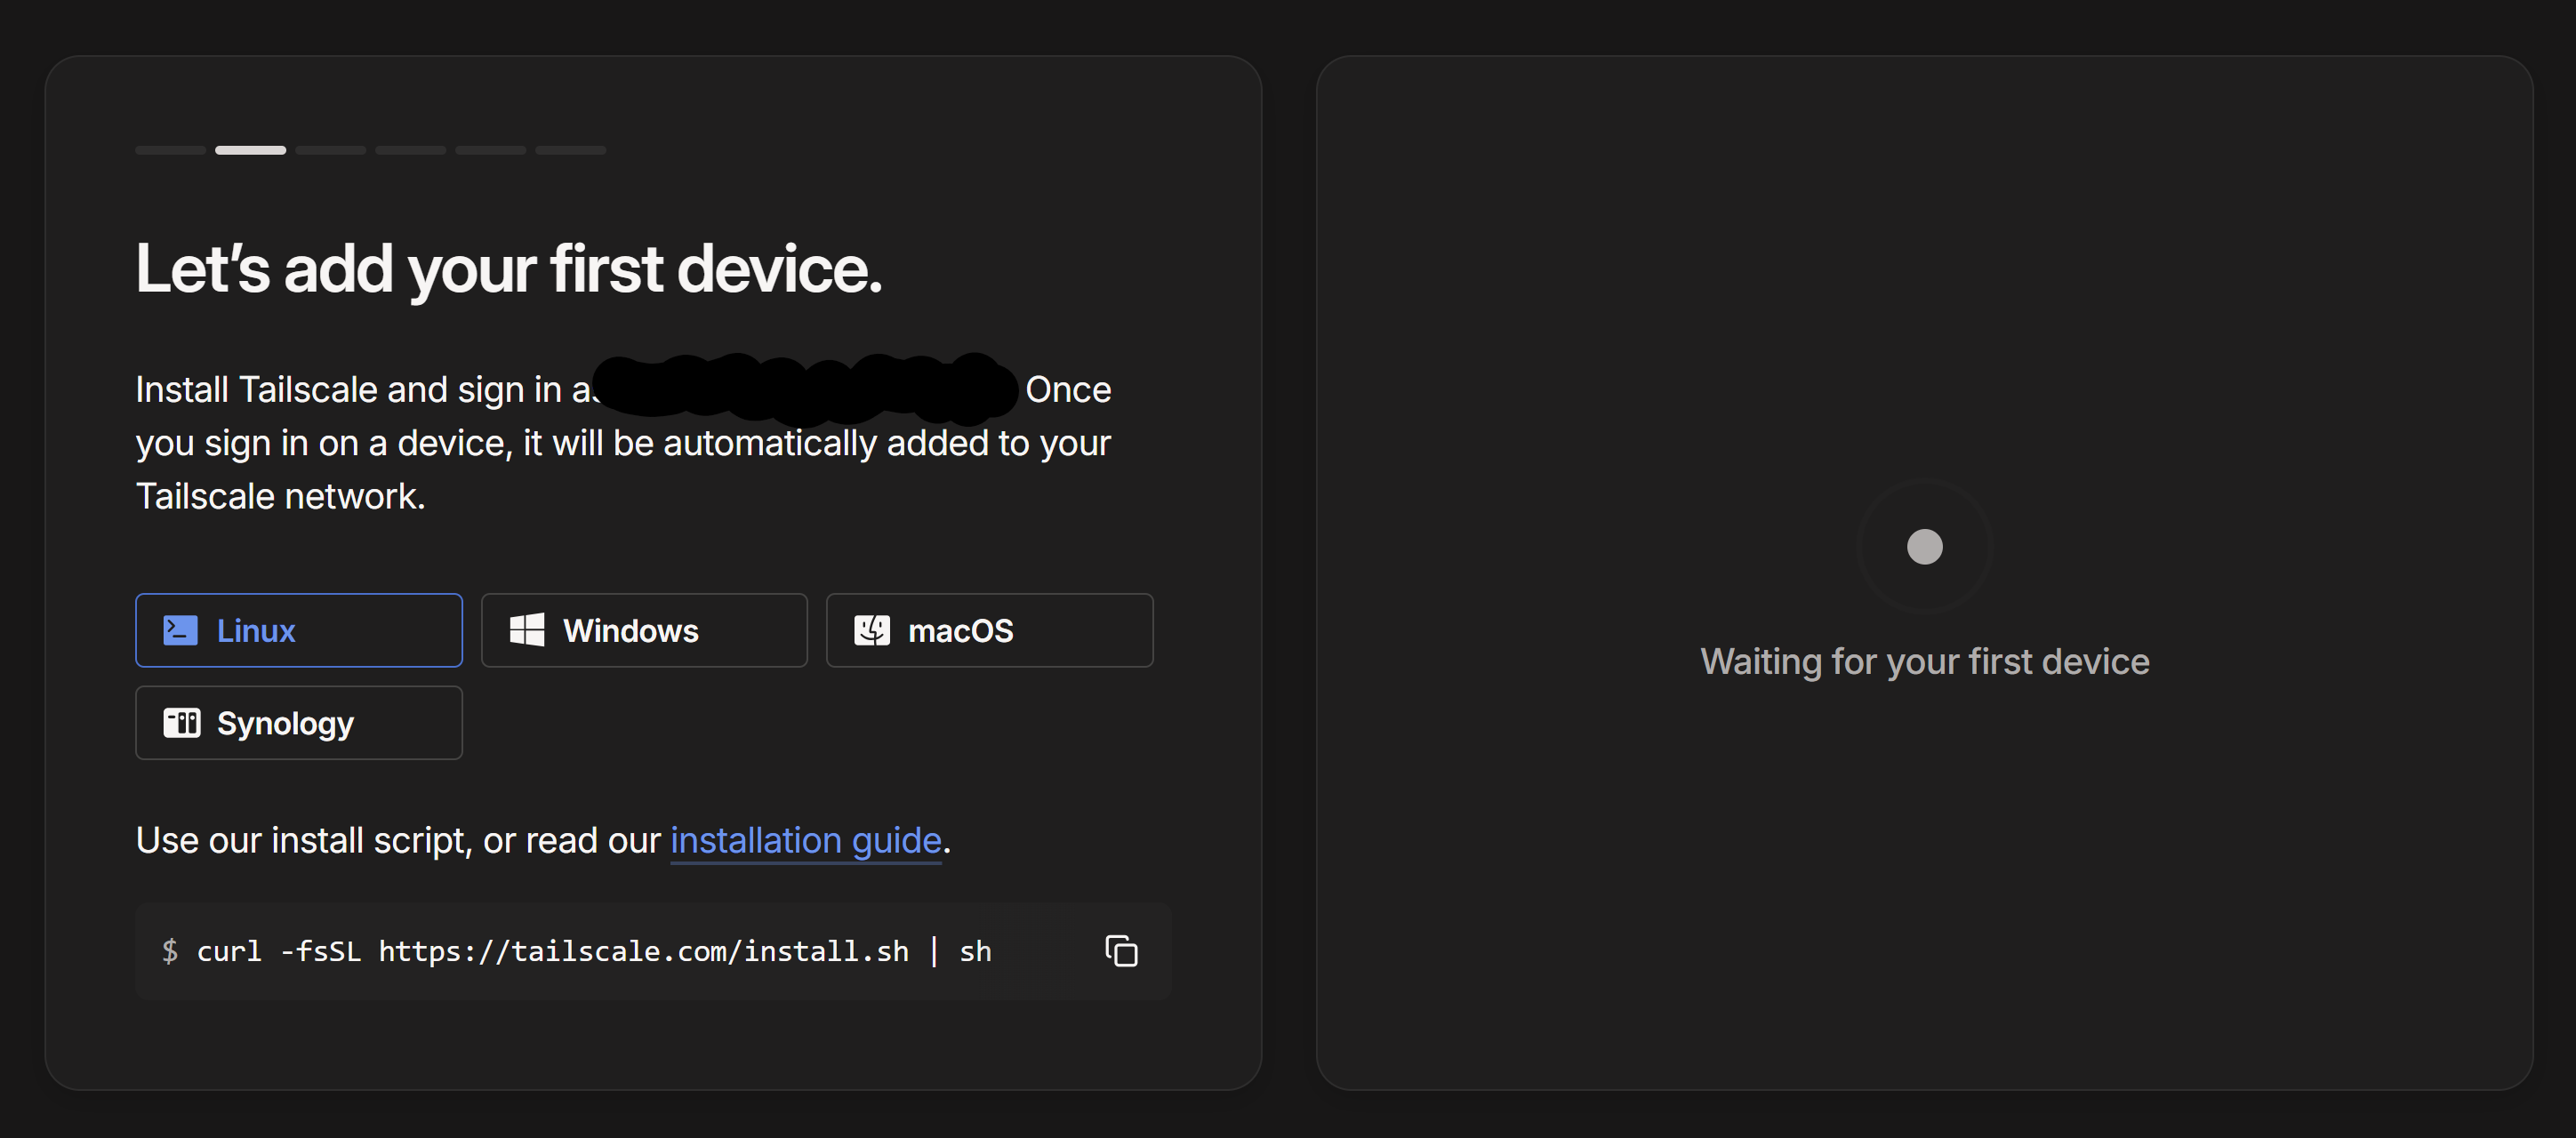Click the curl install command text
2576x1138 pixels.
click(x=593, y=951)
